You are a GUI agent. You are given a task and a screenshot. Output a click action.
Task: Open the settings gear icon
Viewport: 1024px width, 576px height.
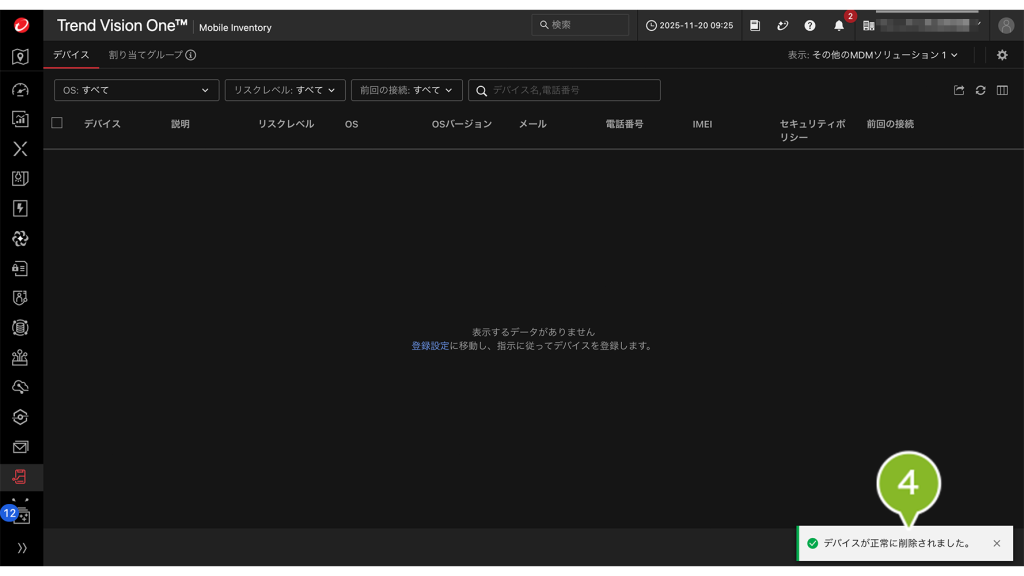(1002, 55)
